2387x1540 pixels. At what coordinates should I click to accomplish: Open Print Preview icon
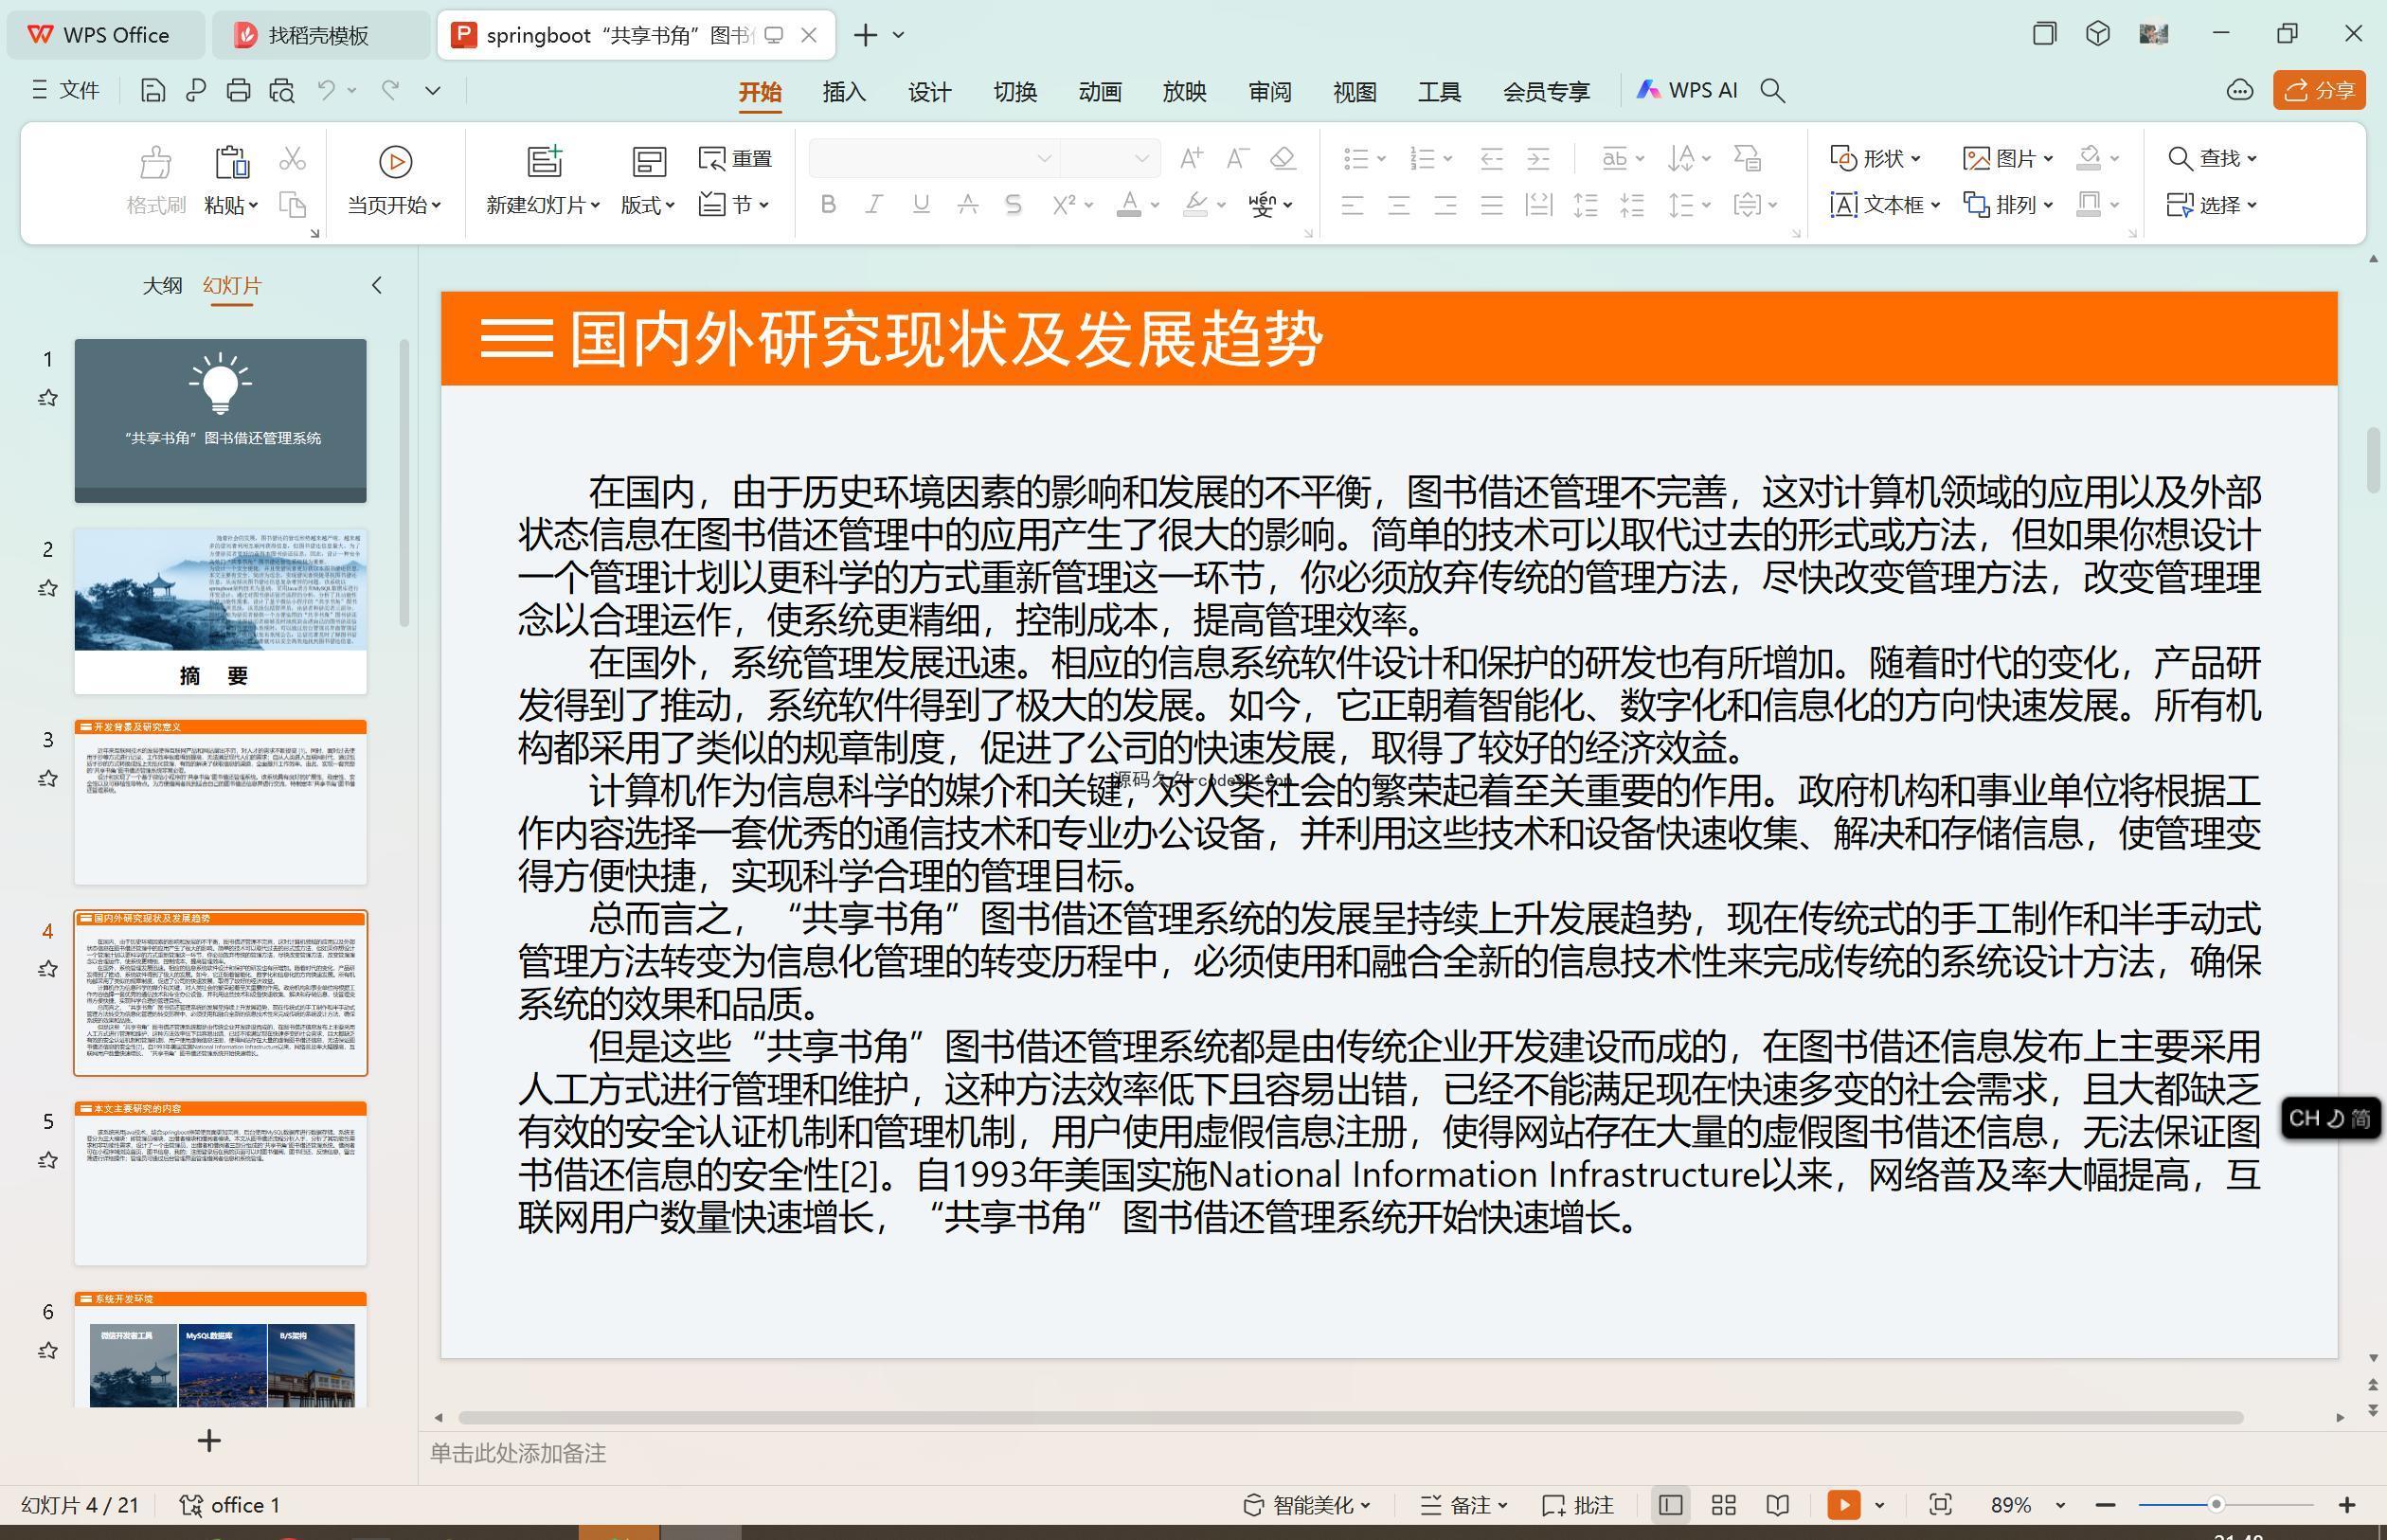coord(282,91)
